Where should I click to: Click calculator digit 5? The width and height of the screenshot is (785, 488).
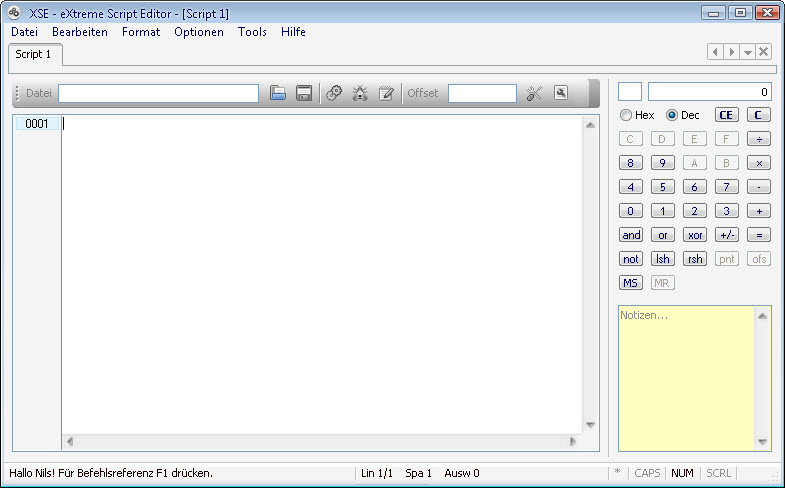662,187
